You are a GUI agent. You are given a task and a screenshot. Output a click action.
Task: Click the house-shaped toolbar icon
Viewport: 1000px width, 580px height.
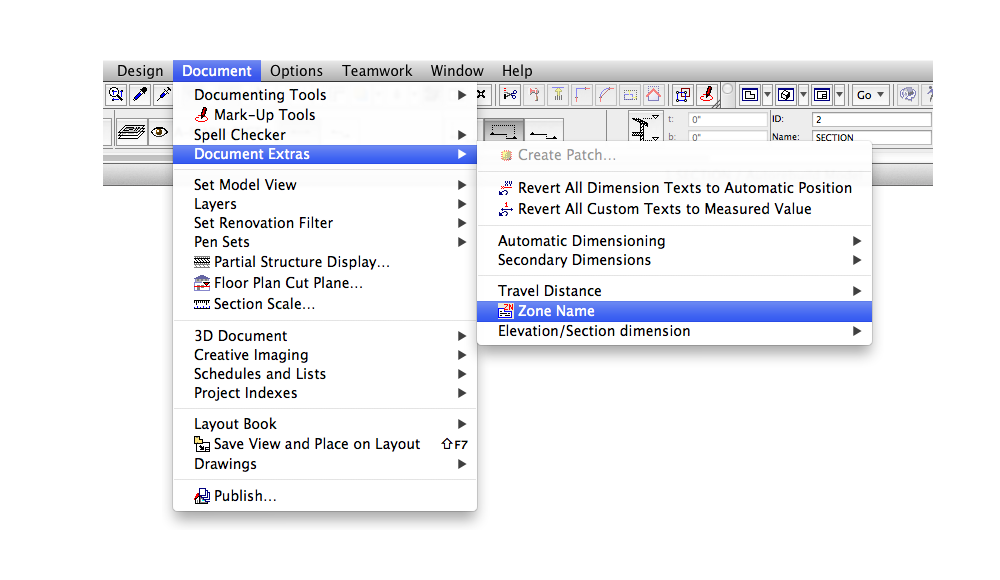(653, 95)
